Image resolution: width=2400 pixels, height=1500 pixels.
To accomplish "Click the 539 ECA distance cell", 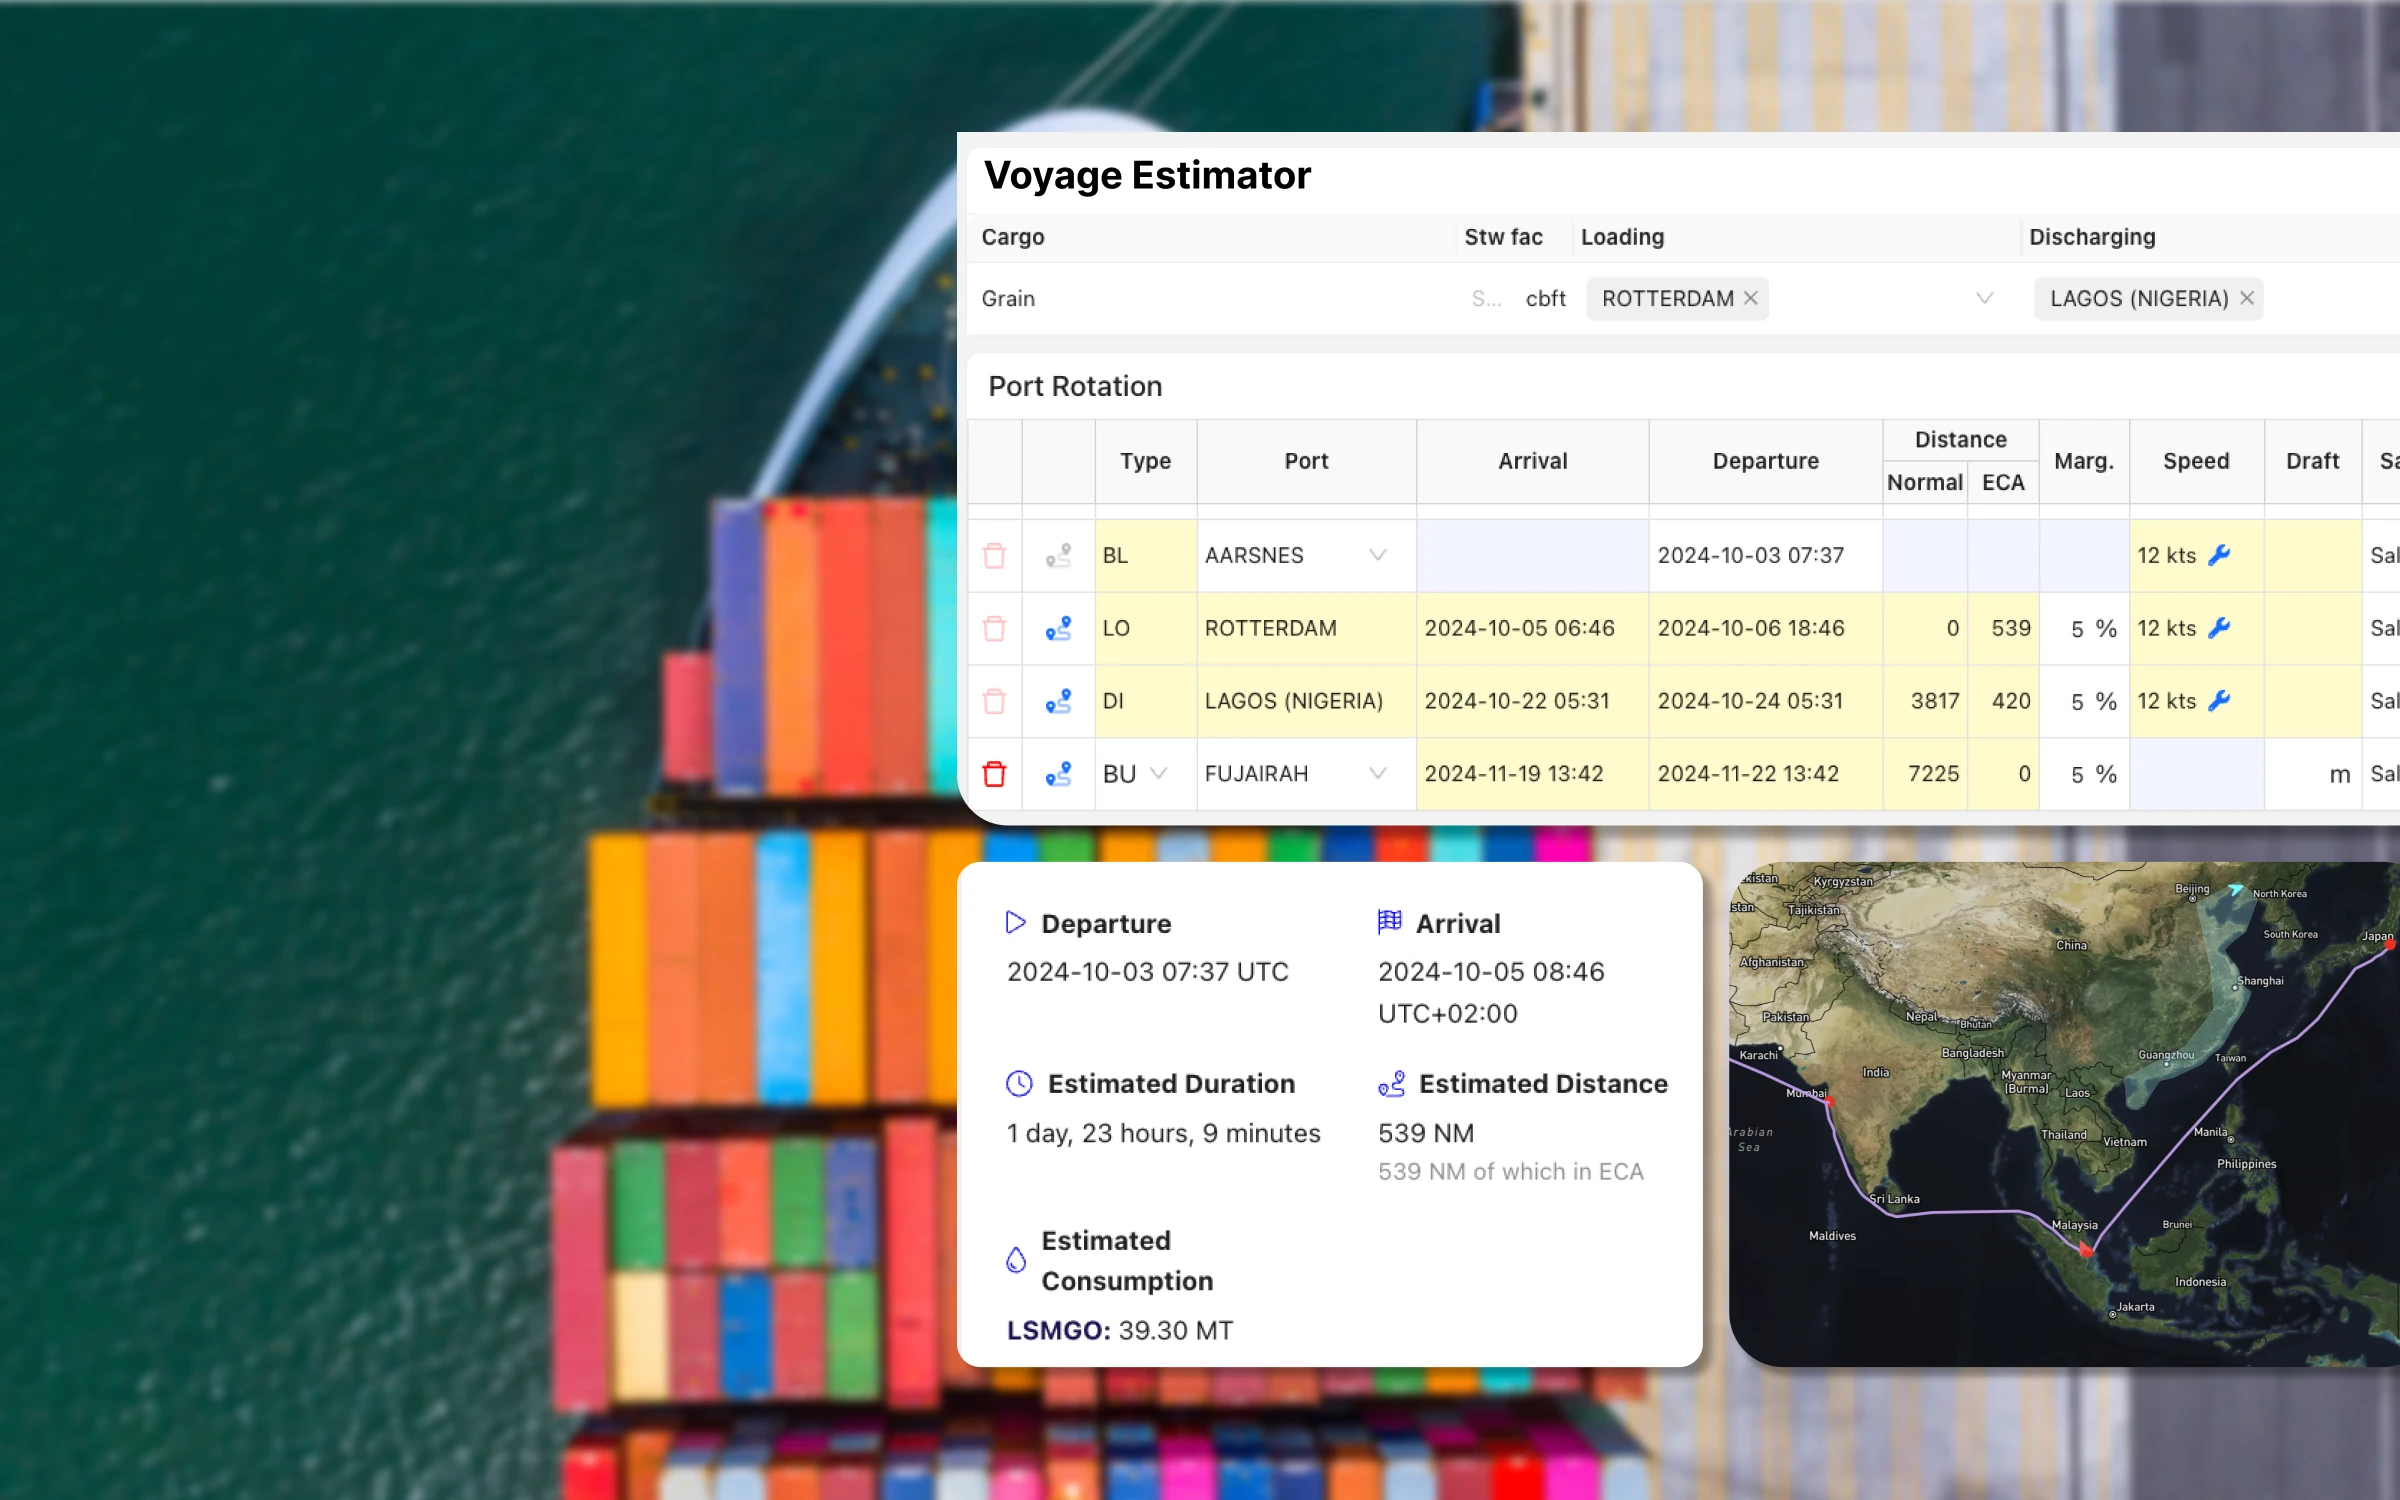I will coord(2003,629).
